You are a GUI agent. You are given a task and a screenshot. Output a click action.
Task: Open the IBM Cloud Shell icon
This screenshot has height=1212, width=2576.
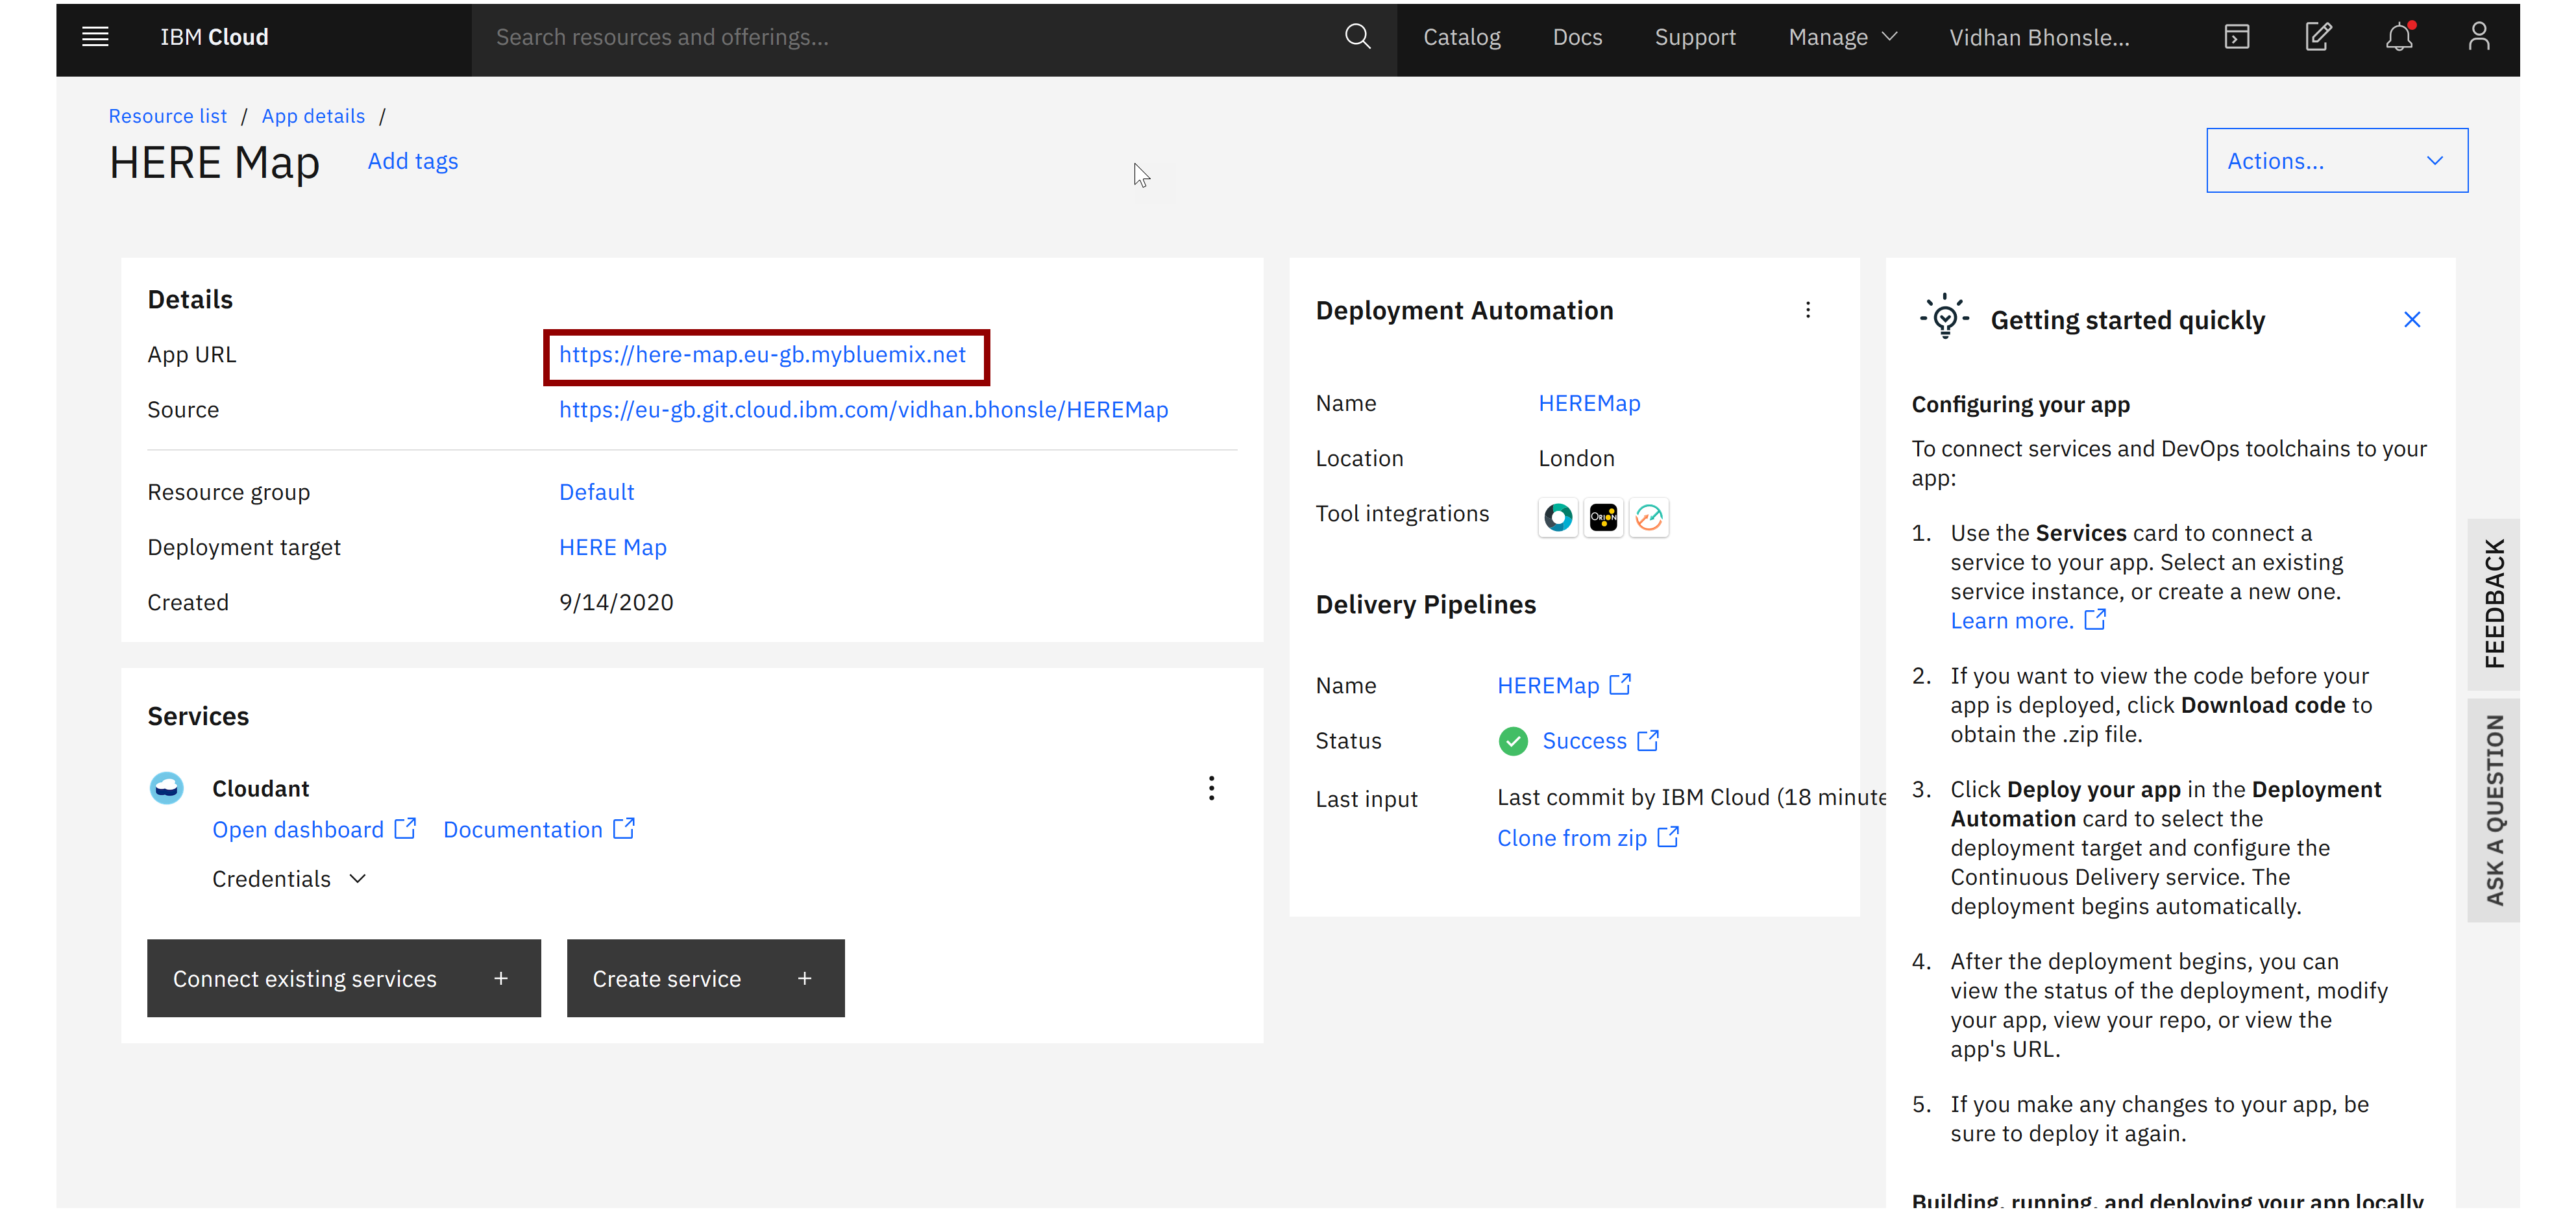[x=2237, y=37]
